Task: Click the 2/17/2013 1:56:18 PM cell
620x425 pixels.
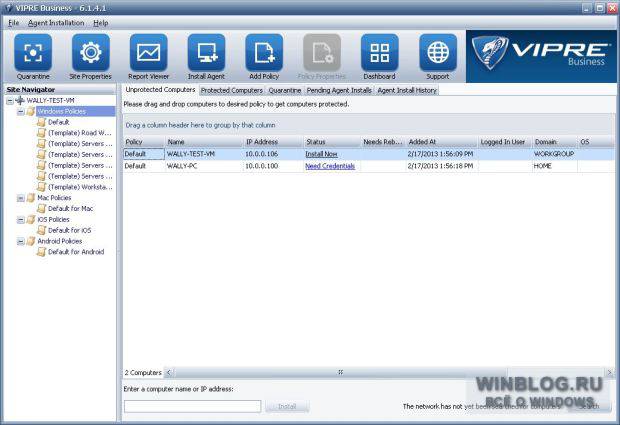Action: pos(442,166)
